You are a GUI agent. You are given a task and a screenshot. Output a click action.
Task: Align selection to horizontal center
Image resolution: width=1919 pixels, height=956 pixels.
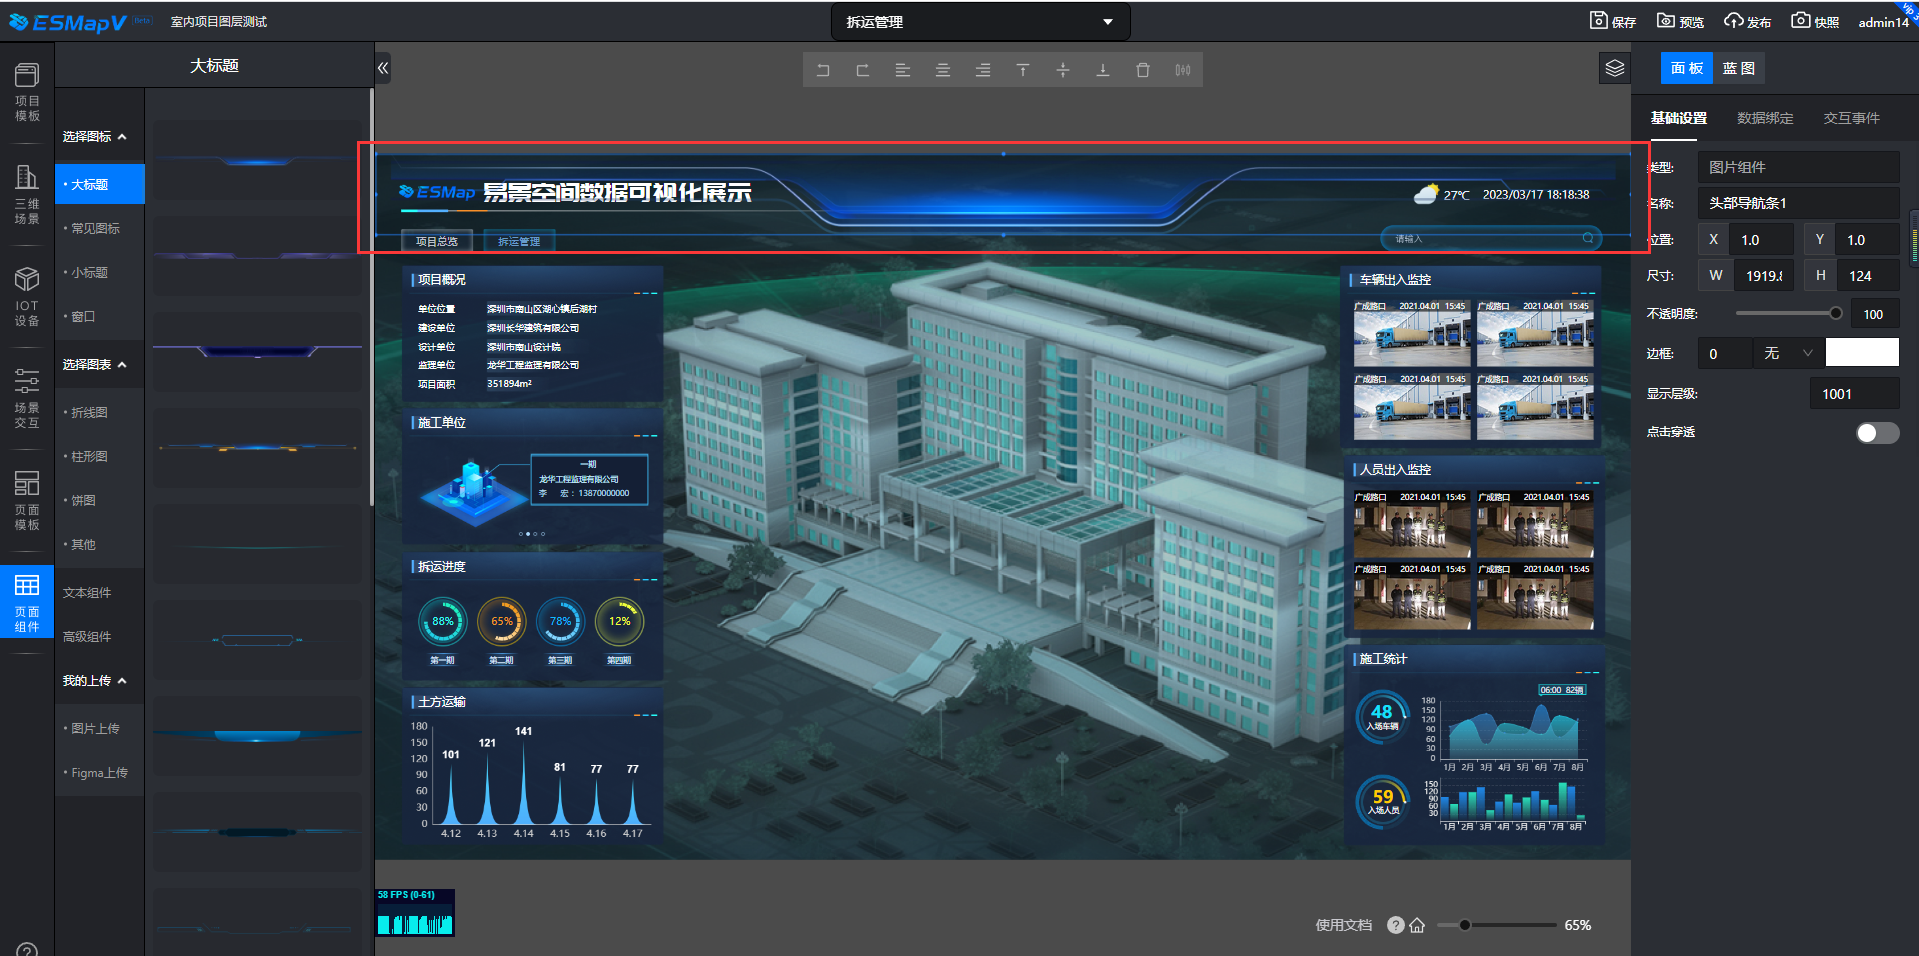943,70
